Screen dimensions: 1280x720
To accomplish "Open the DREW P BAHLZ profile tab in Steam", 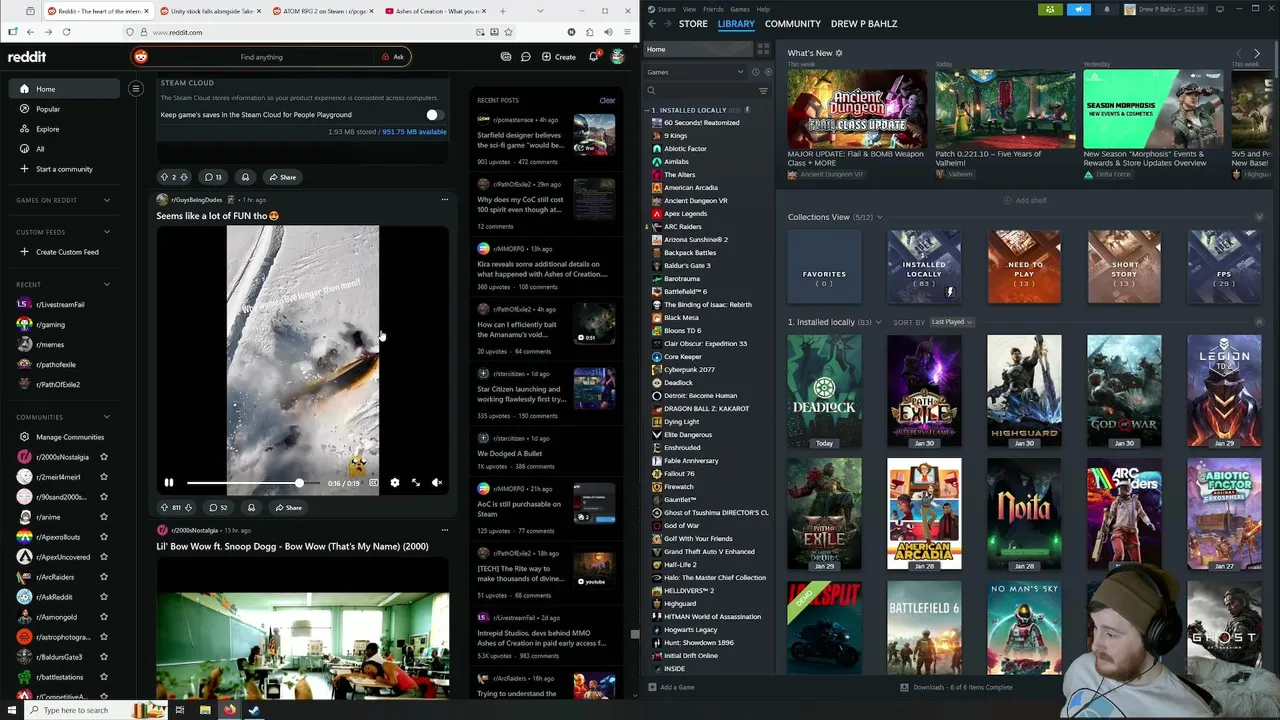I will [864, 24].
